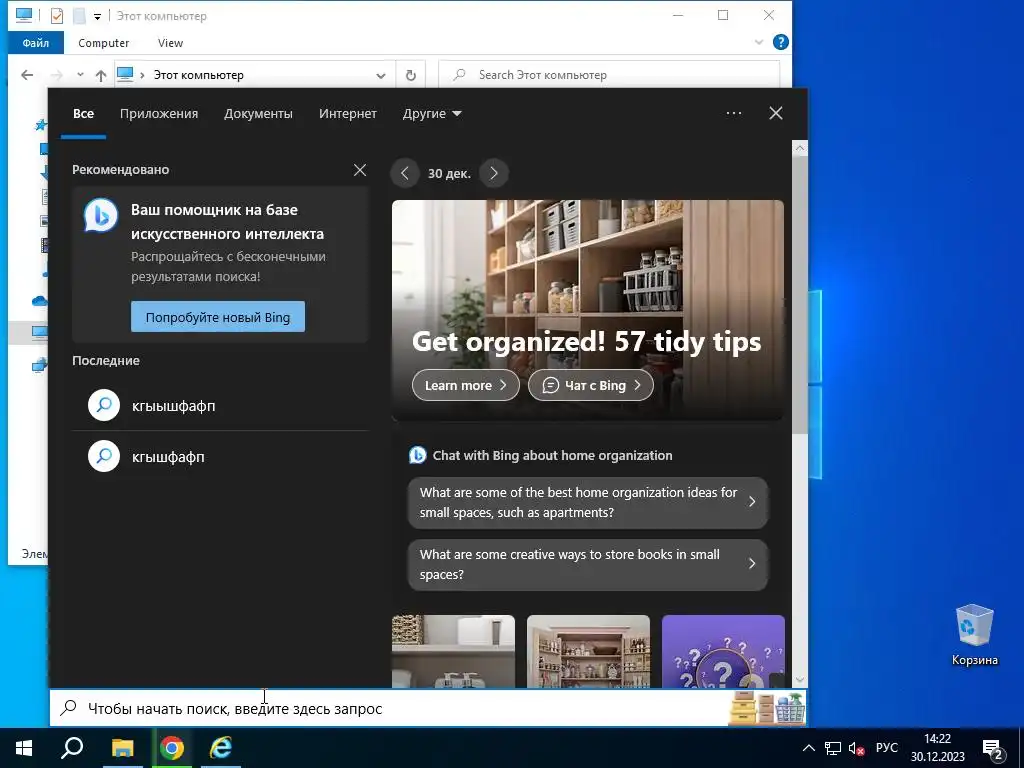Click the Explorer refresh button
The image size is (1024, 768).
pos(411,75)
